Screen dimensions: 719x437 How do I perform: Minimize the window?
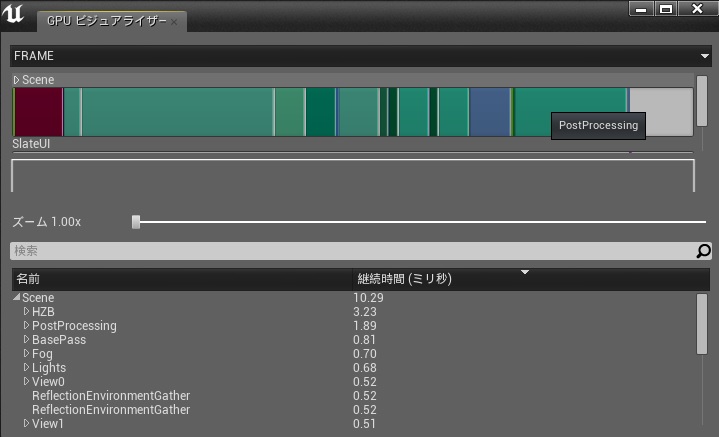tap(641, 9)
